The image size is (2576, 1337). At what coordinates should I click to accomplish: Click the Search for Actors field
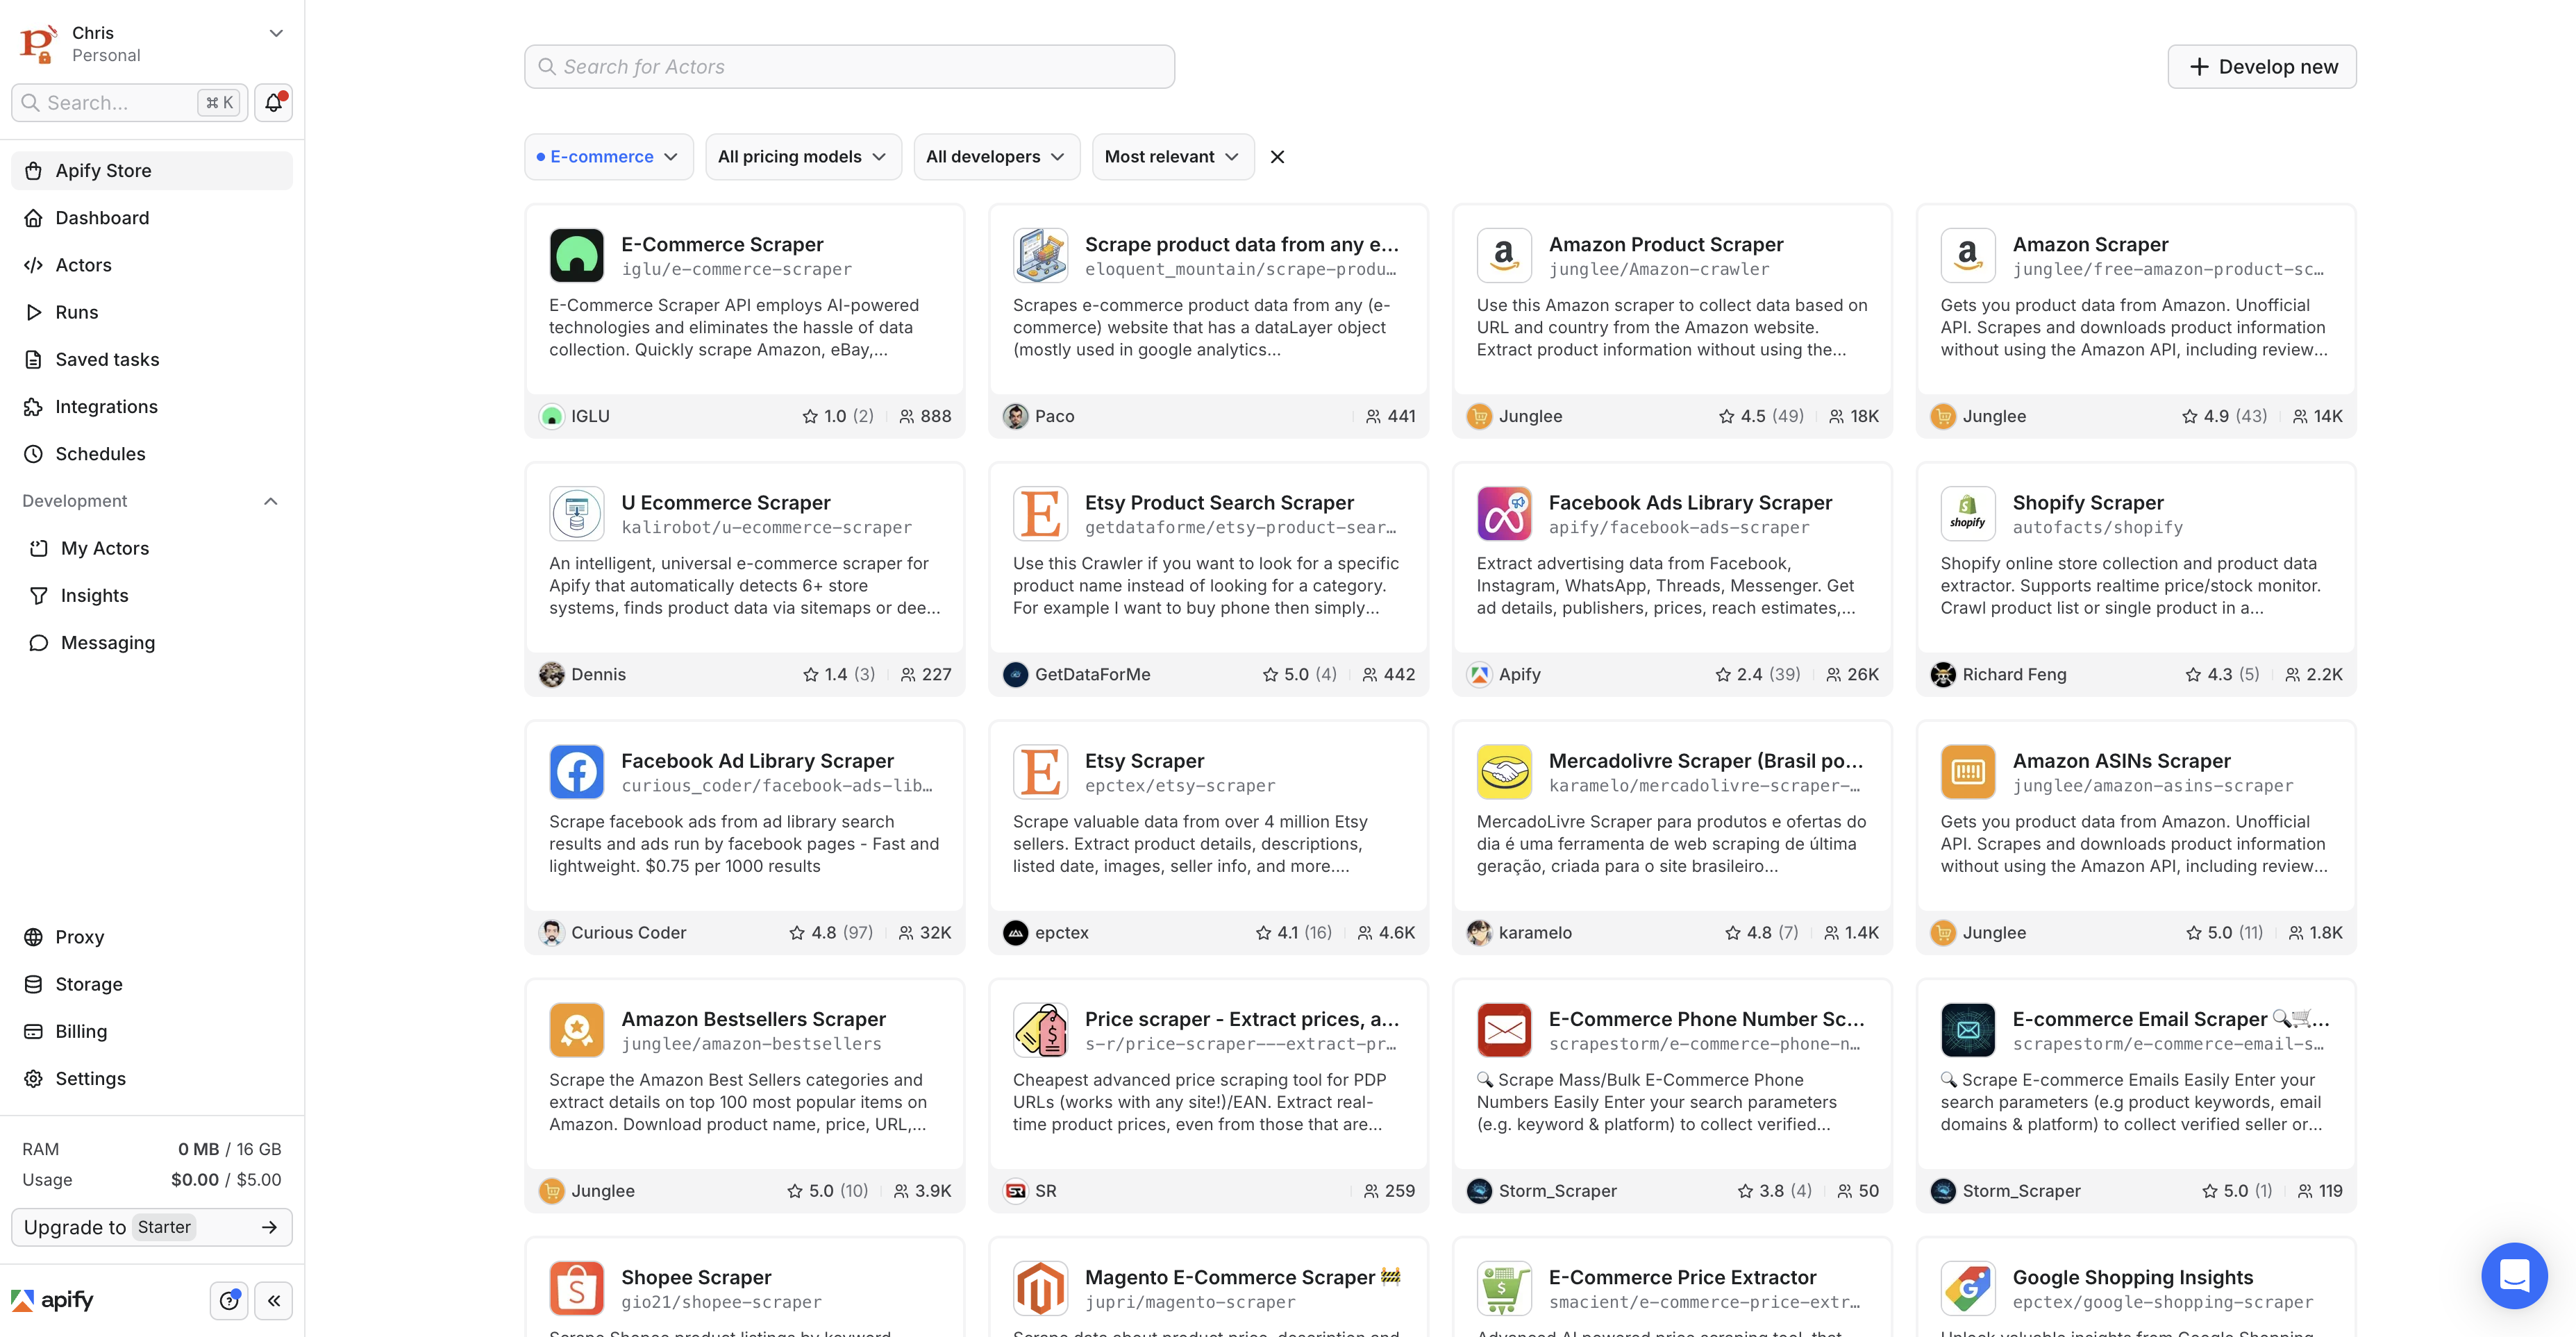point(849,67)
